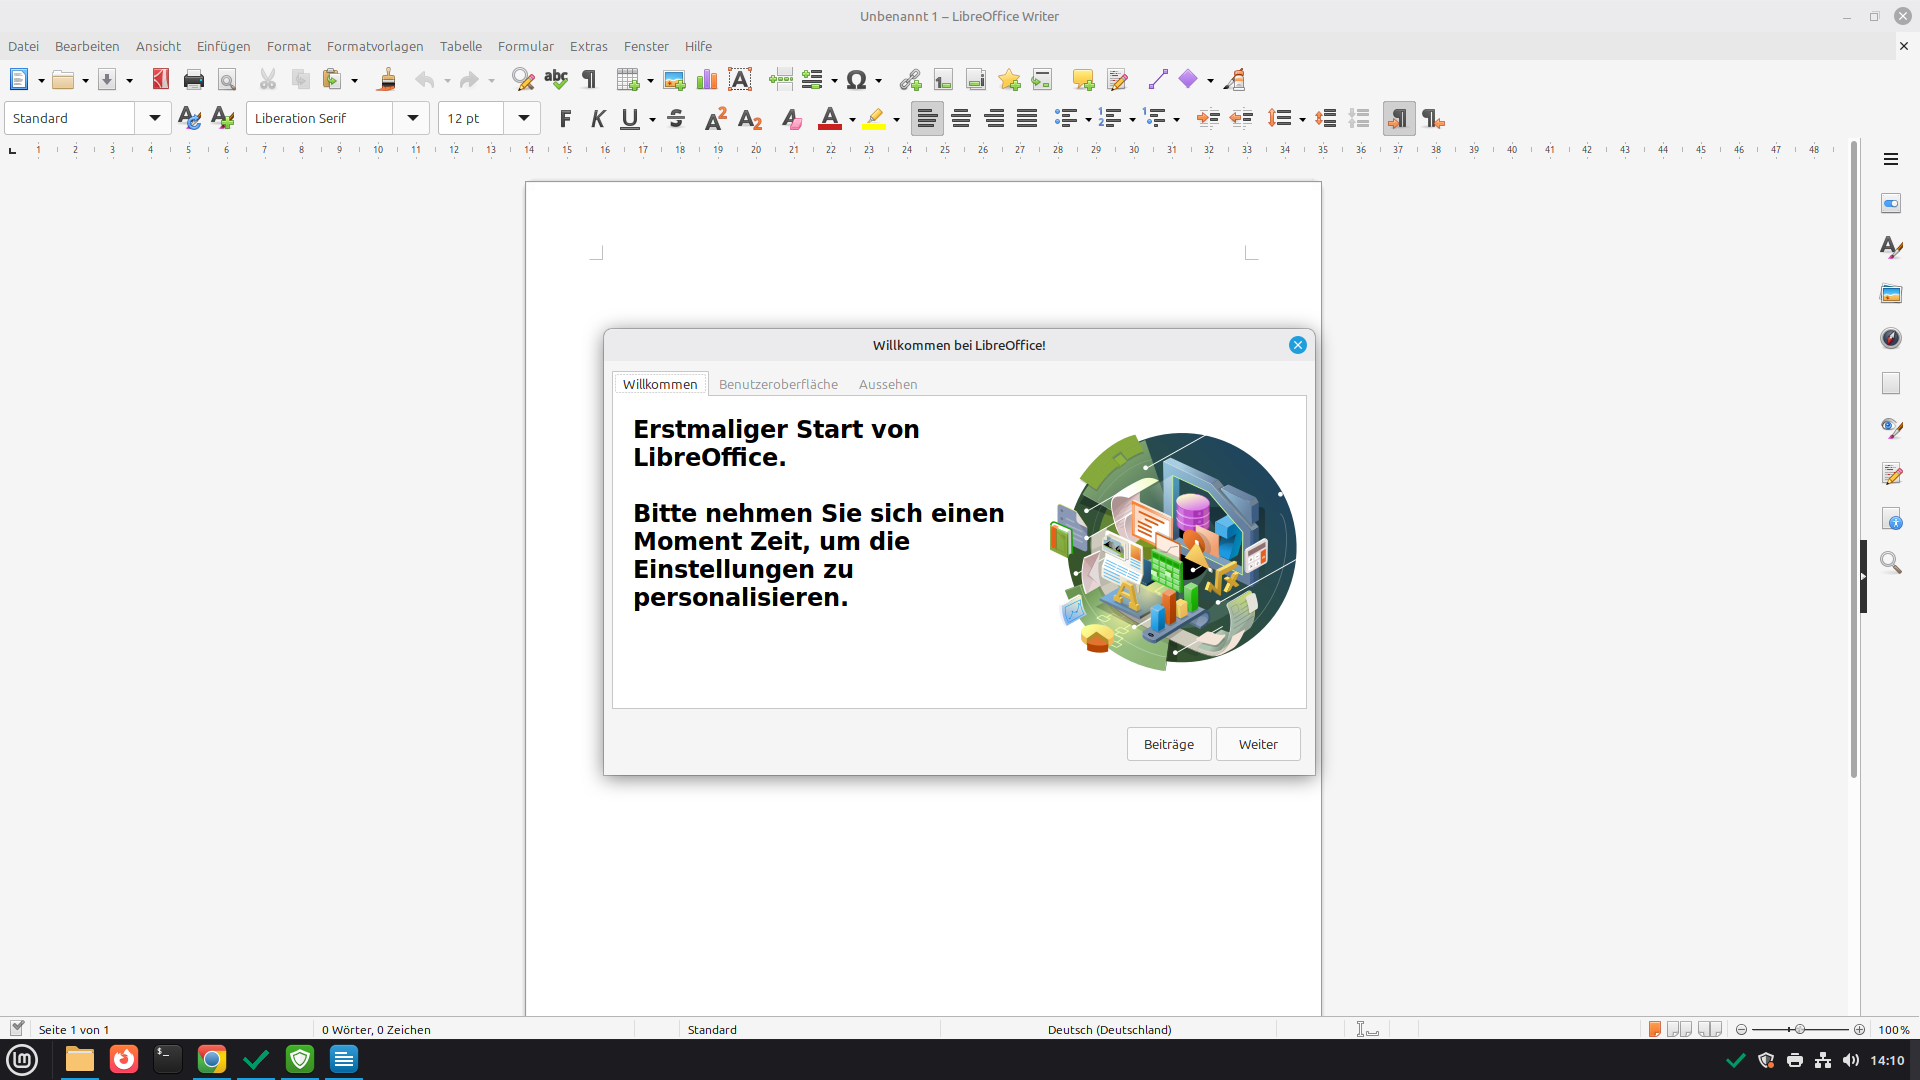The image size is (1920, 1080).
Task: Toggle formatting marks pilcrow
Action: (x=589, y=80)
